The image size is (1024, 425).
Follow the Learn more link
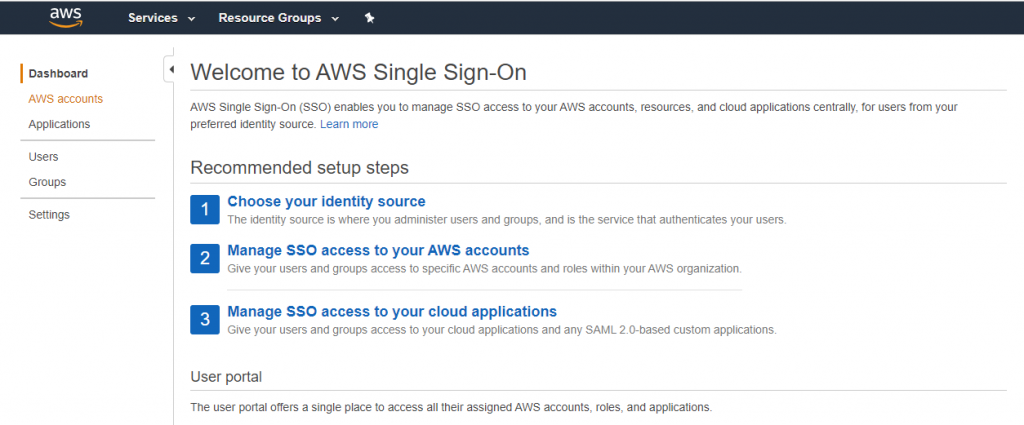349,124
